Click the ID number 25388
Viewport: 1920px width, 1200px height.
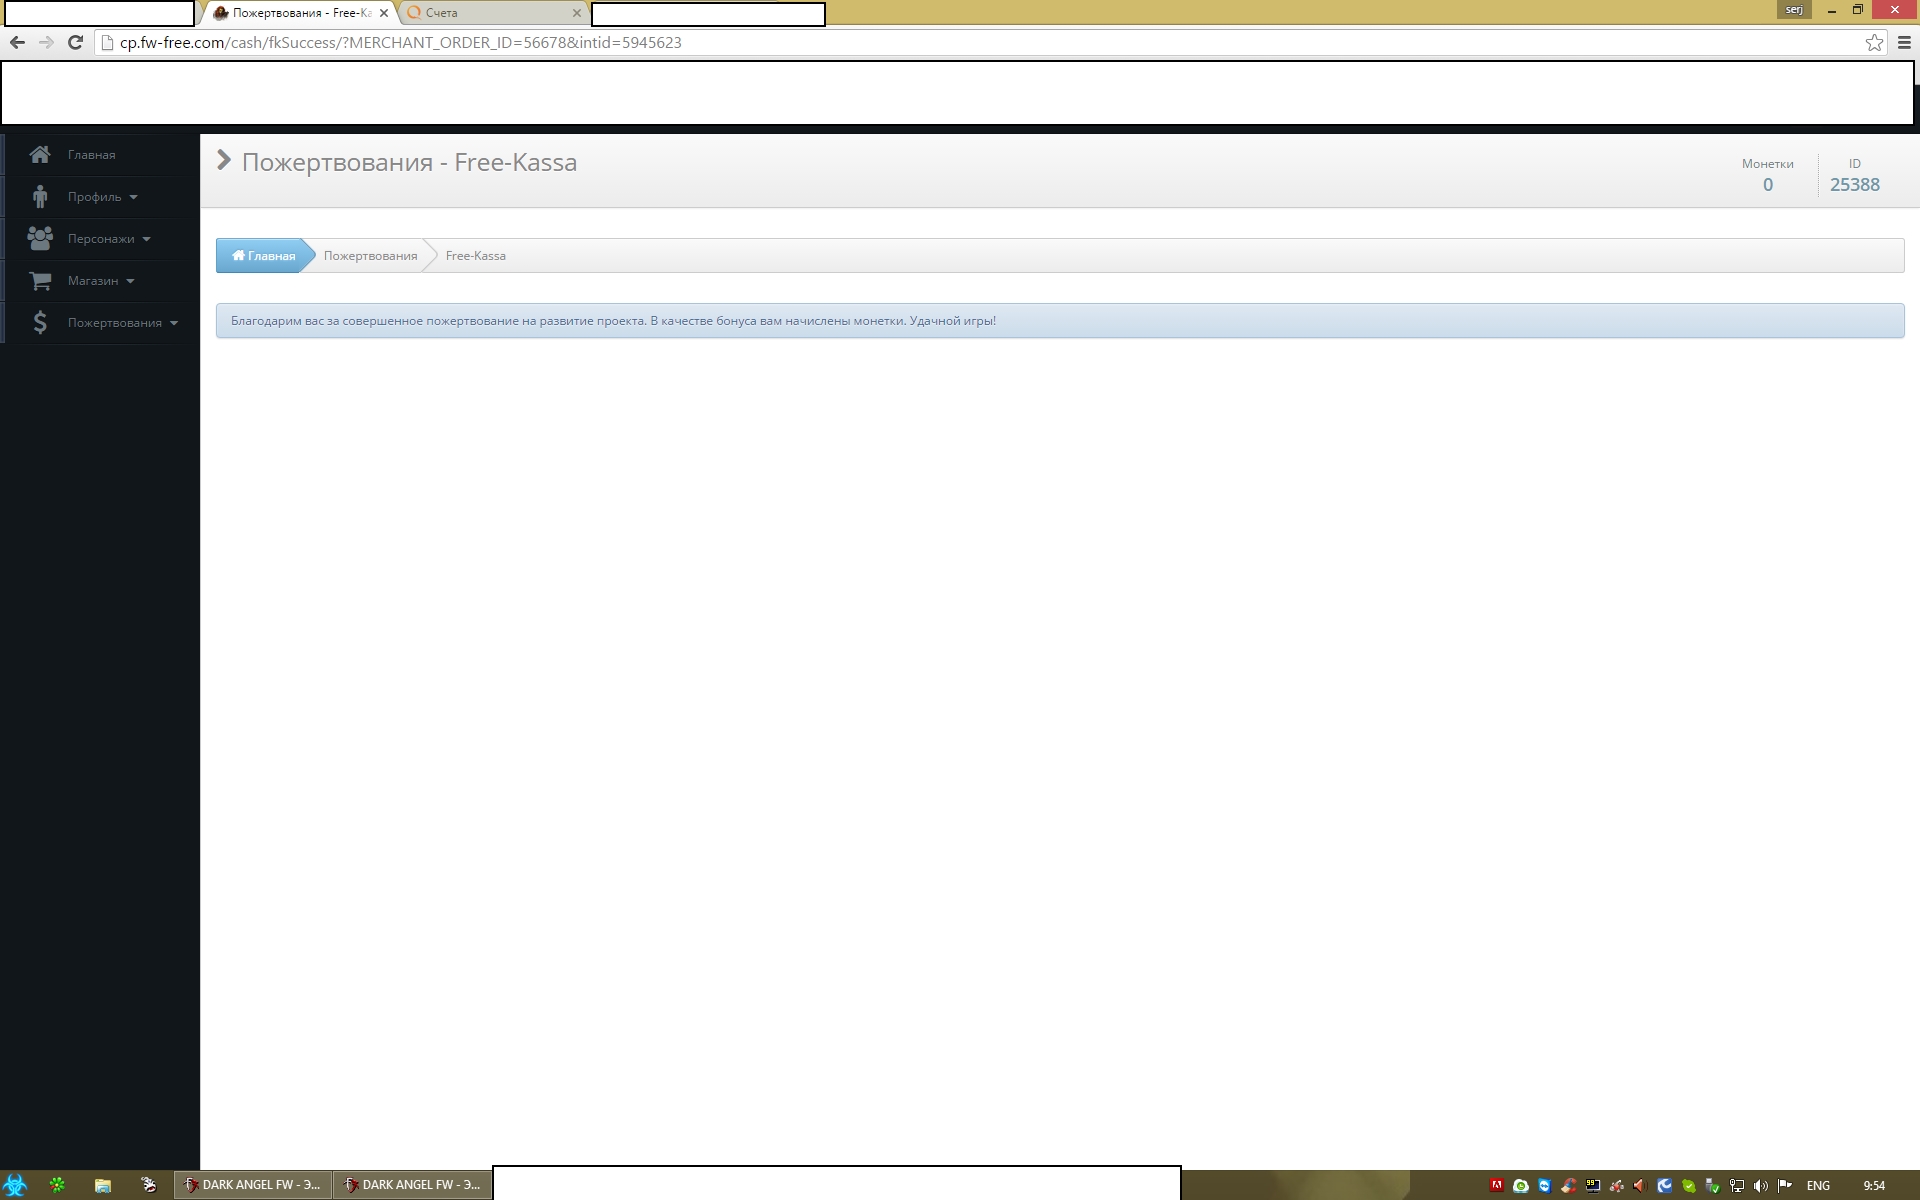pos(1855,185)
